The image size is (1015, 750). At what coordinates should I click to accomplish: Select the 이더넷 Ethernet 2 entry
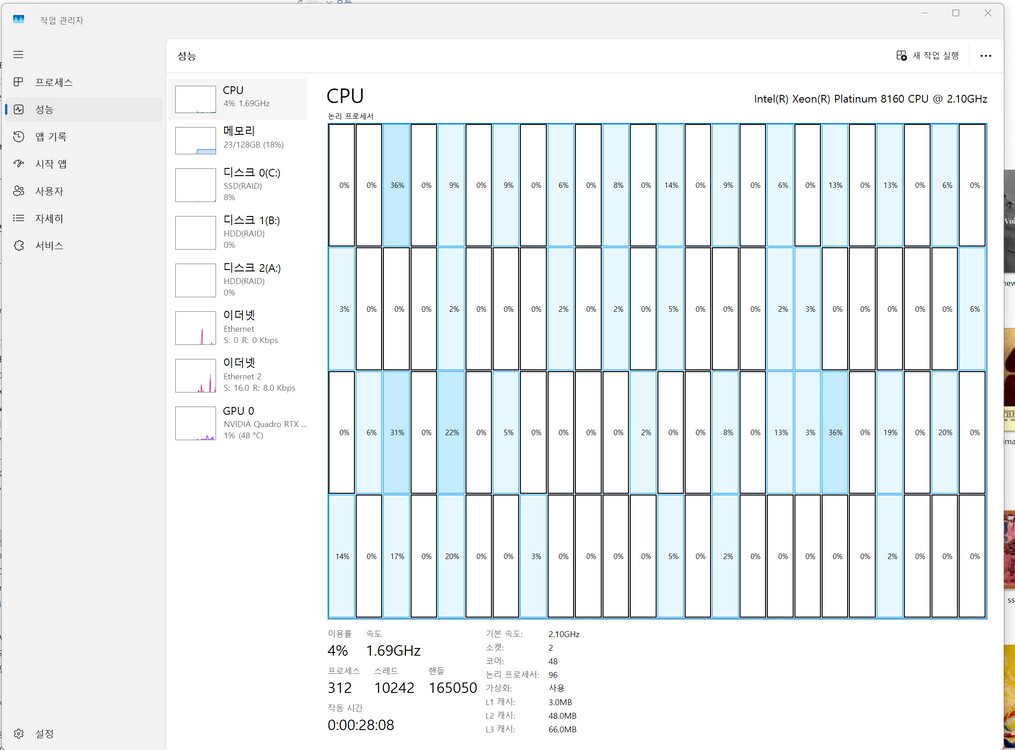click(x=238, y=375)
